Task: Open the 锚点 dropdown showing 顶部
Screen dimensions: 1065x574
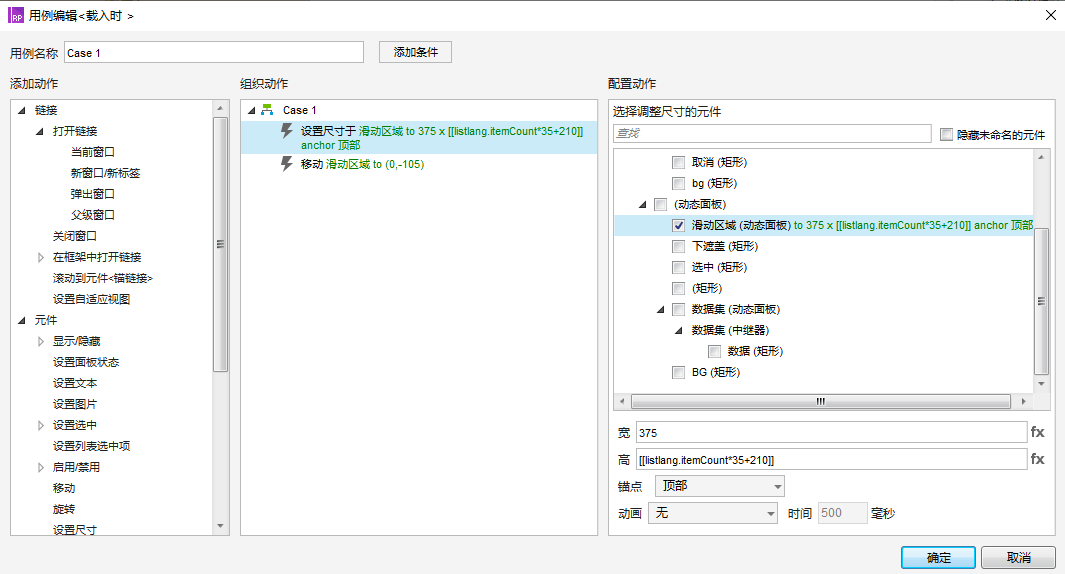Action: tap(719, 486)
